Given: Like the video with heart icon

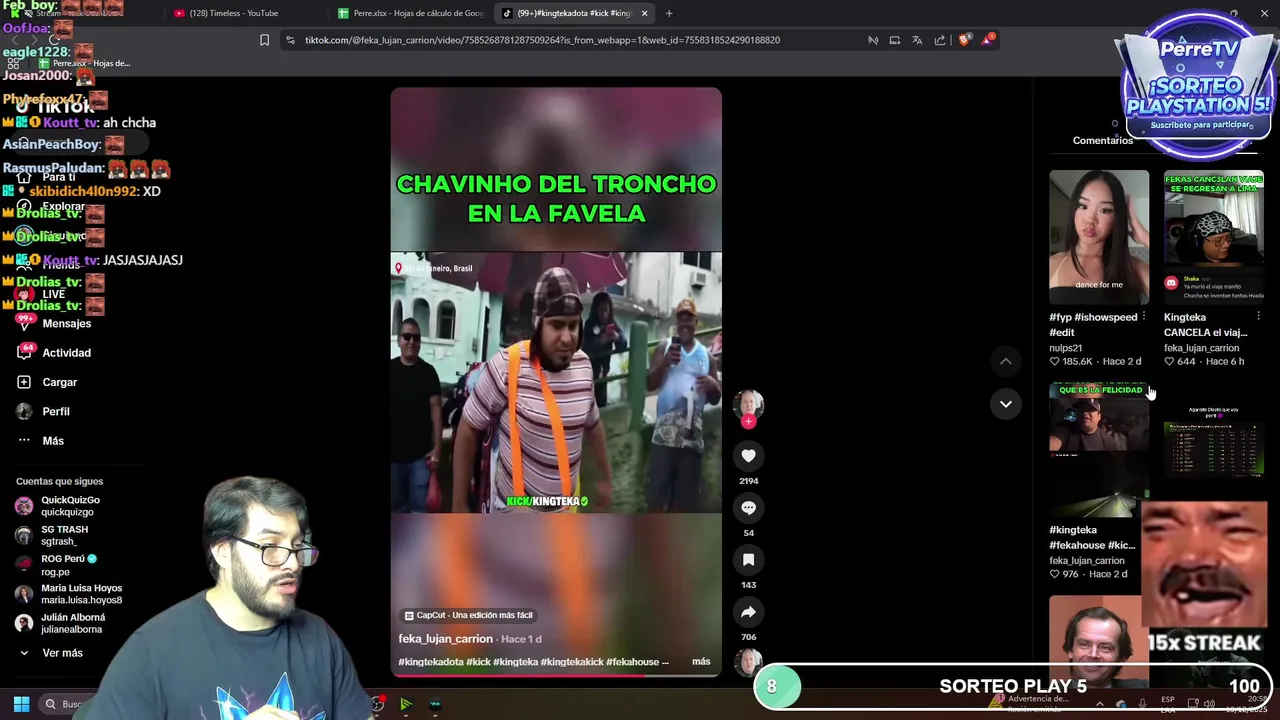Looking at the screenshot, I should tap(748, 456).
